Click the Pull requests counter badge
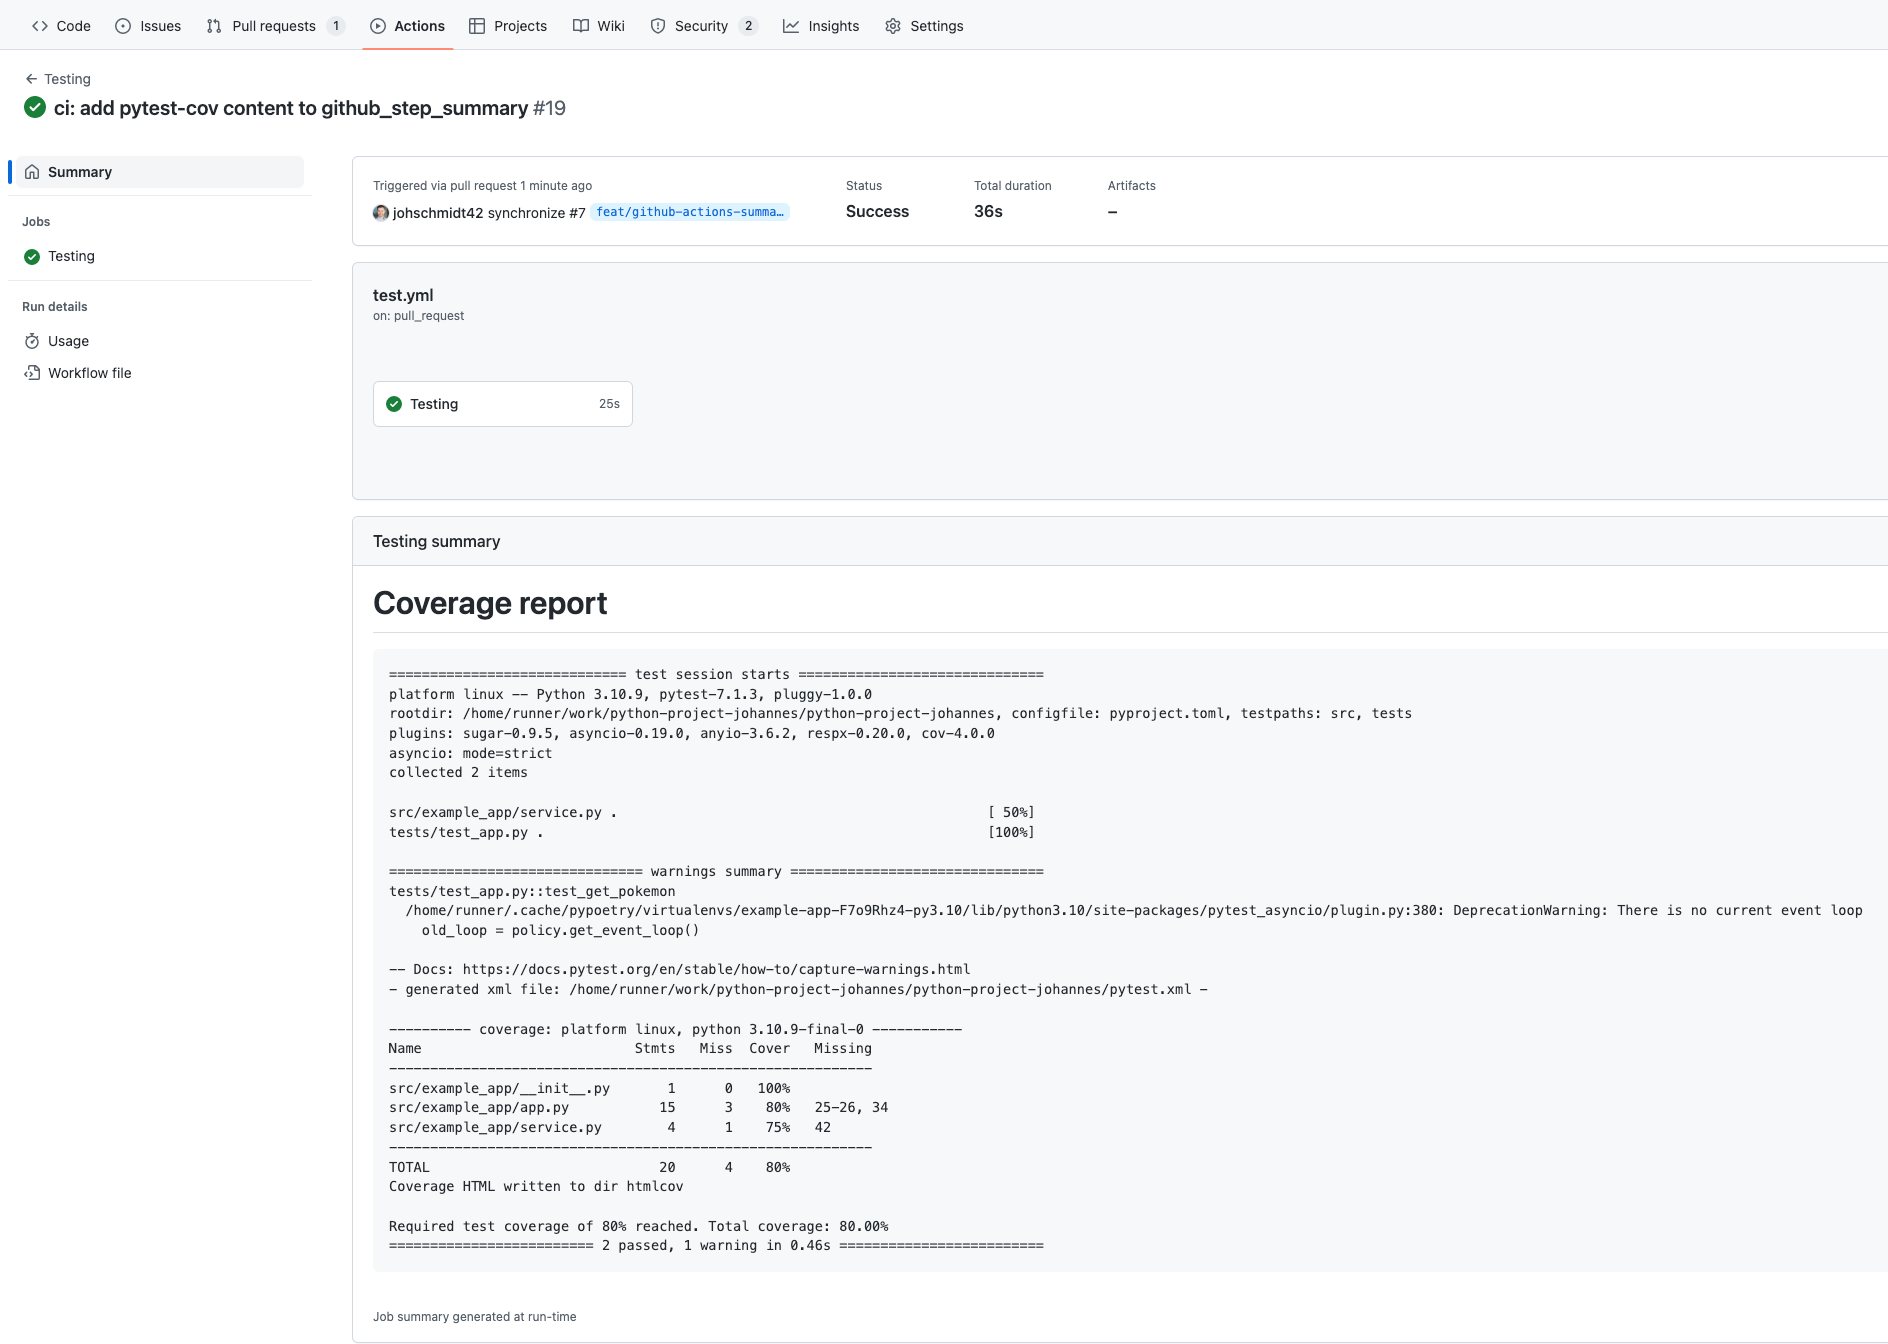This screenshot has height=1344, width=1888. [336, 26]
